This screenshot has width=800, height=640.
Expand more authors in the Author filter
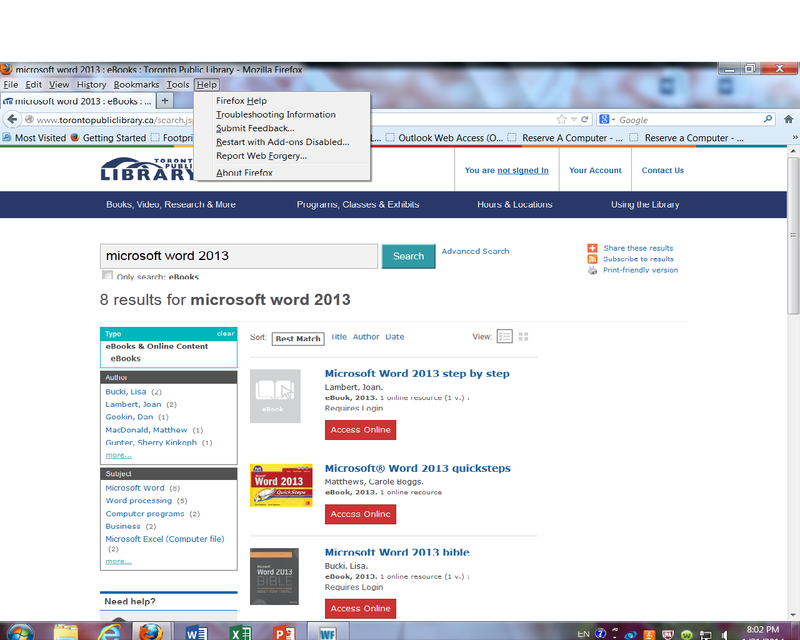(x=118, y=455)
